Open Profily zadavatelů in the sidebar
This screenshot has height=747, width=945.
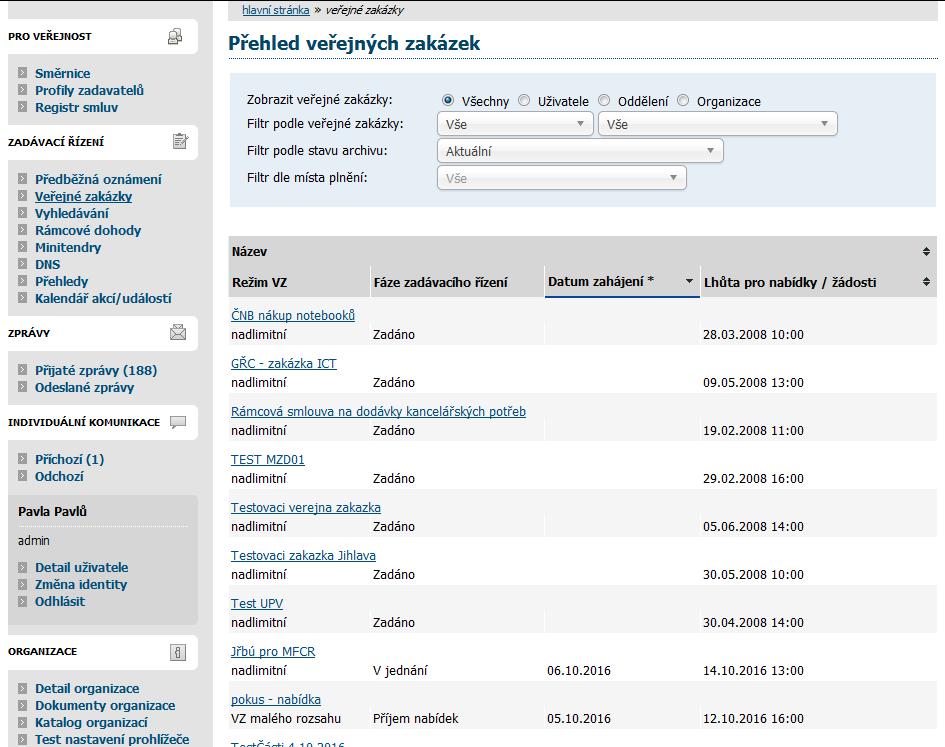[89, 90]
